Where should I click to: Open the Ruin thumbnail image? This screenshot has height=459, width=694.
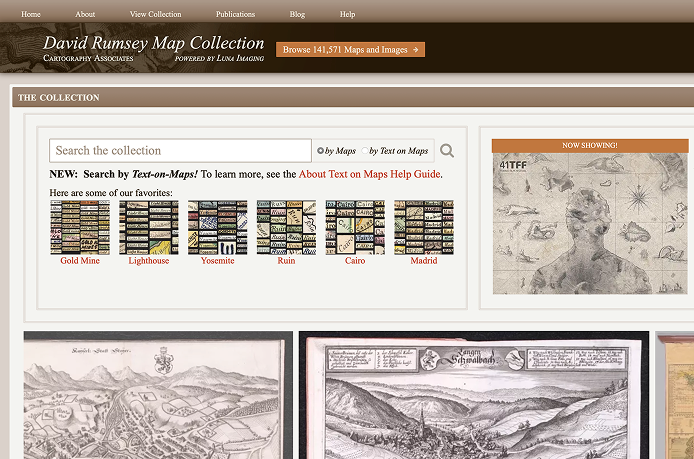(x=286, y=228)
